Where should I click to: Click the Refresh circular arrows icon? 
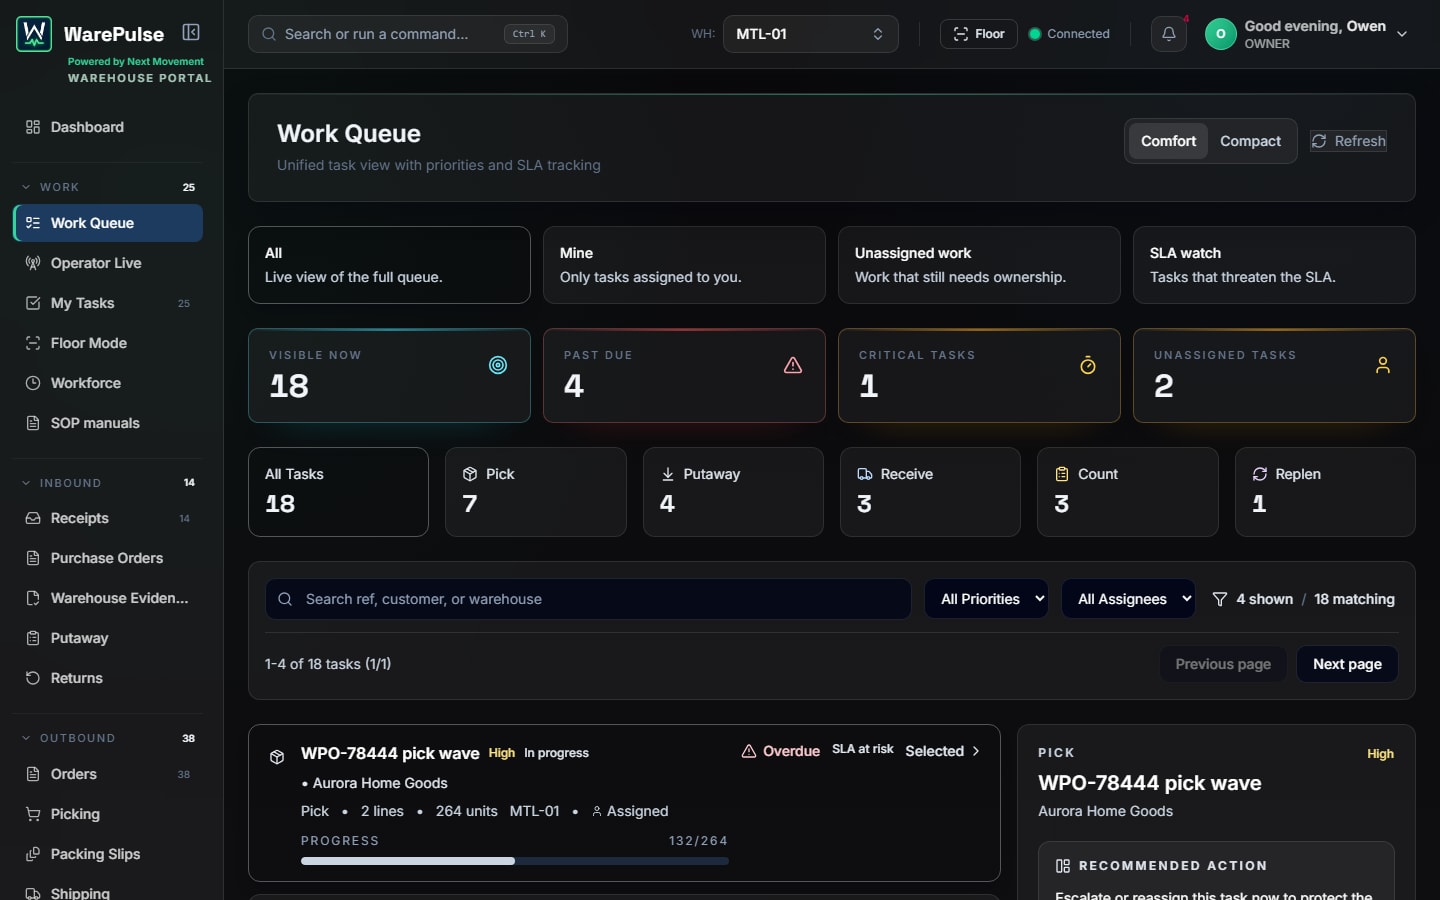(x=1319, y=141)
